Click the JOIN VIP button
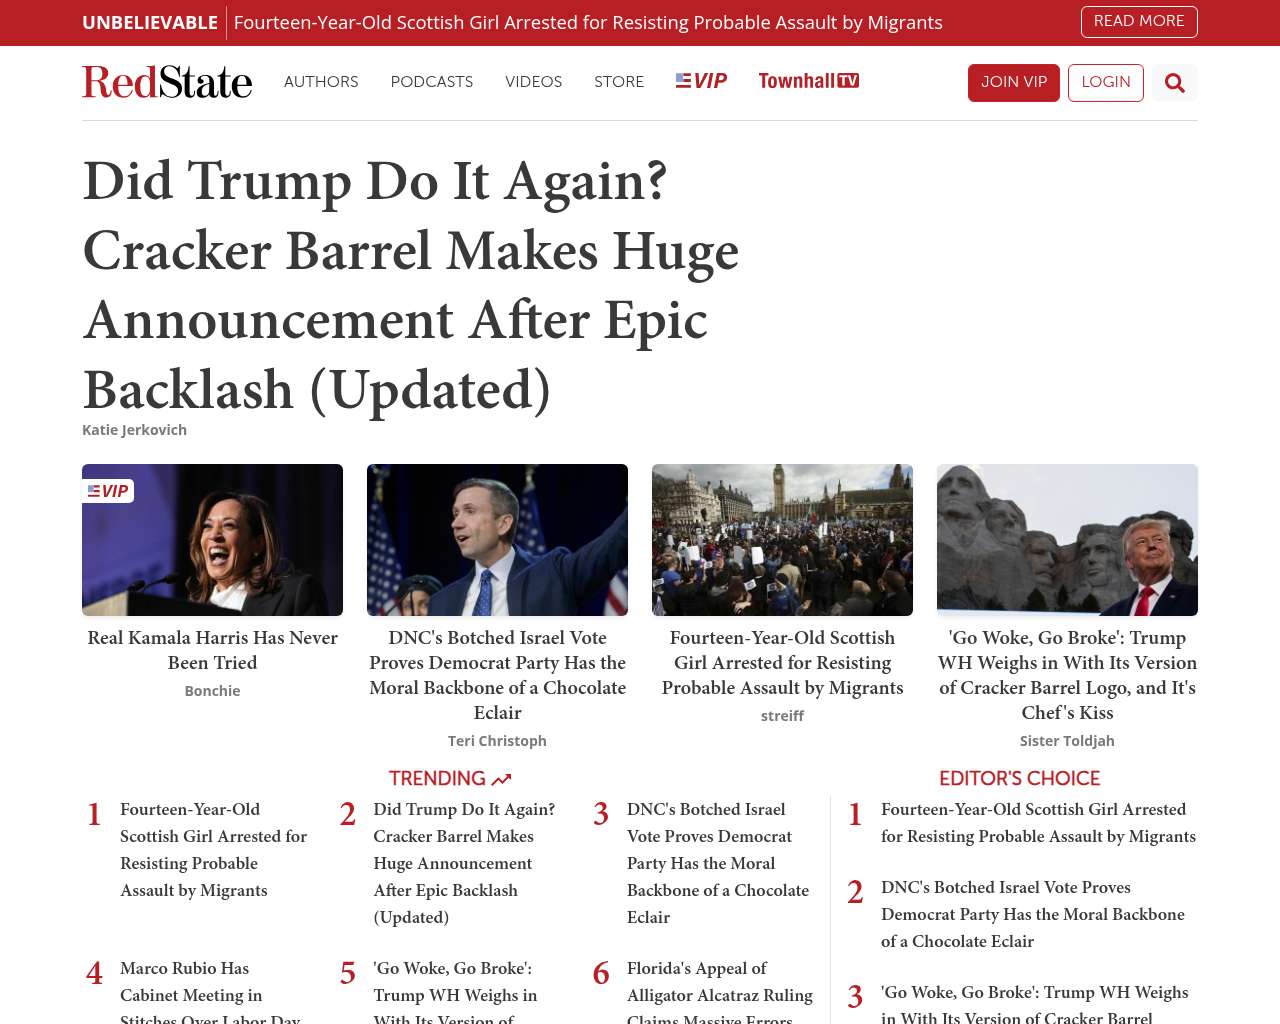The image size is (1280, 1024). click(1014, 83)
